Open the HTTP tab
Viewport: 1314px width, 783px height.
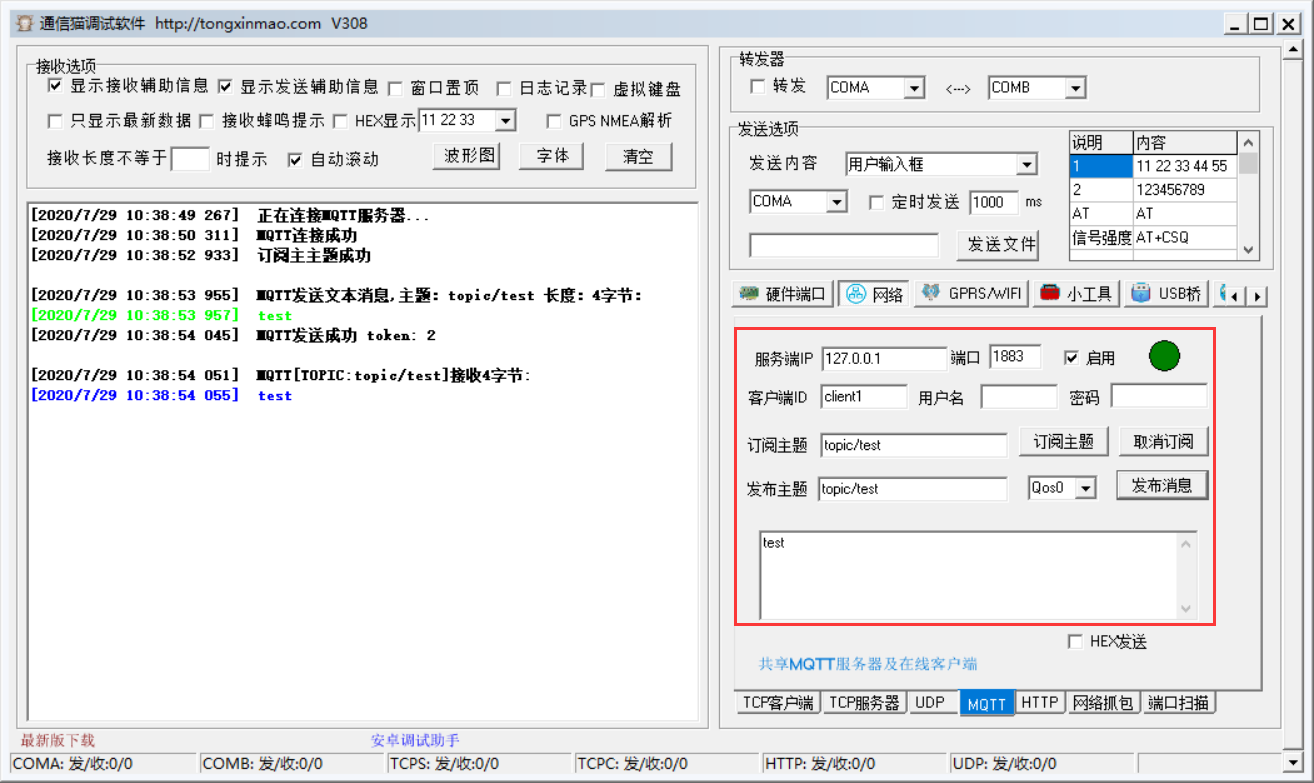pyautogui.click(x=1040, y=702)
